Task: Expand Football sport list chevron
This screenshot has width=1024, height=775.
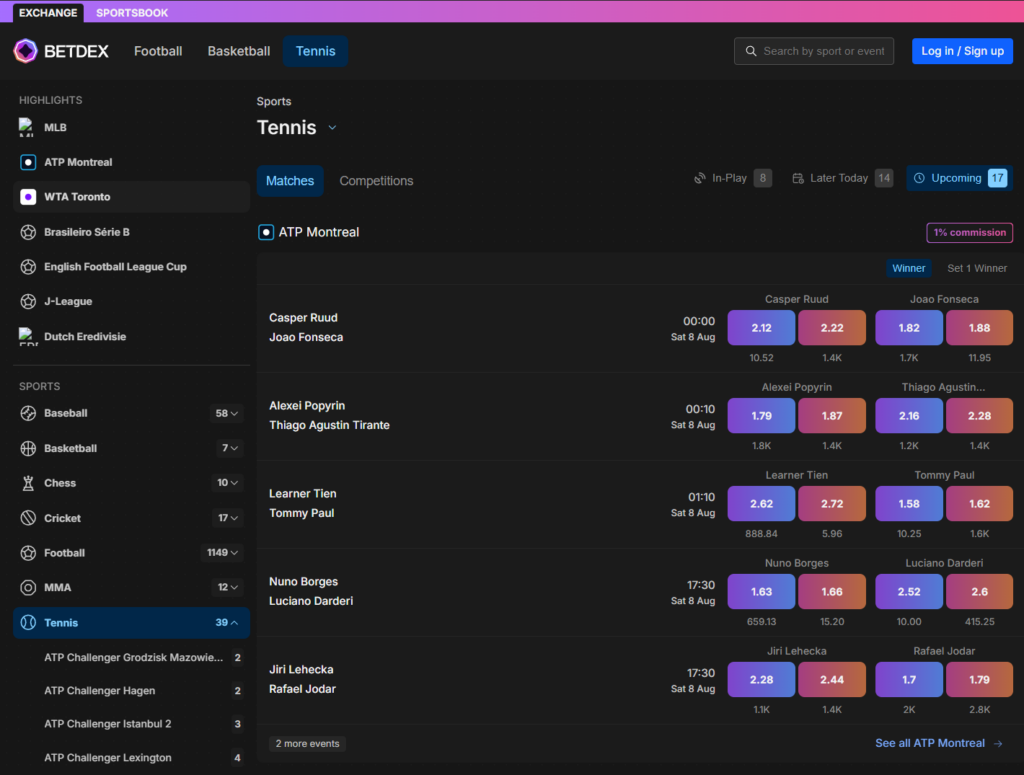Action: click(234, 552)
